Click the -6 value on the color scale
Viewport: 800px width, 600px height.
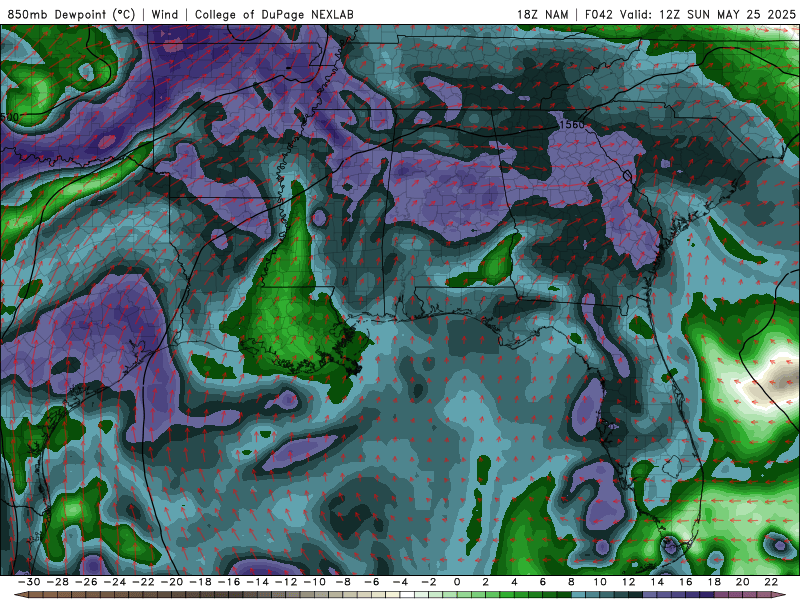[371, 582]
